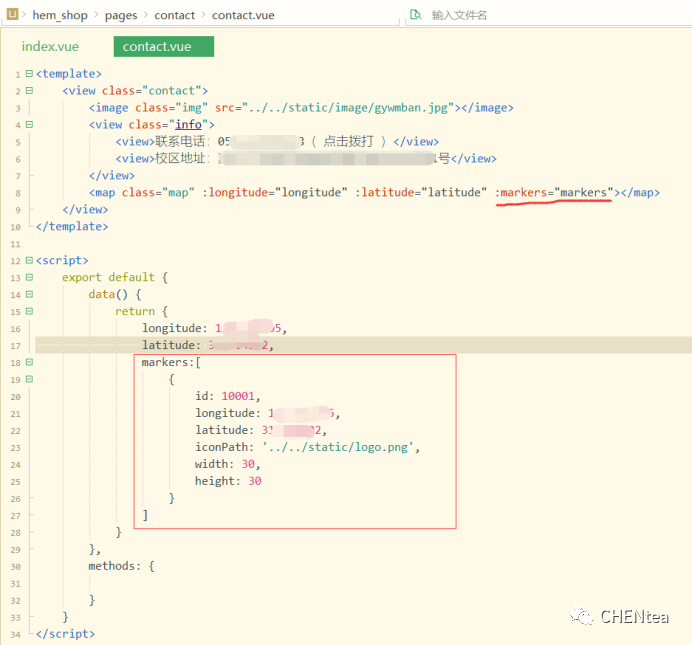Click the 联系电话 text on line 5
Image resolution: width=692 pixels, height=645 pixels.
tap(180, 142)
